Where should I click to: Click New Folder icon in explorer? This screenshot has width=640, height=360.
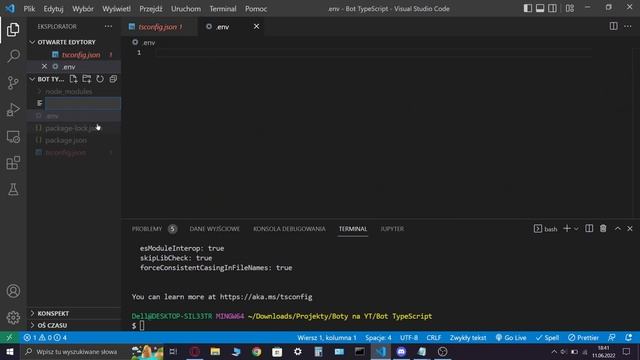pos(87,79)
